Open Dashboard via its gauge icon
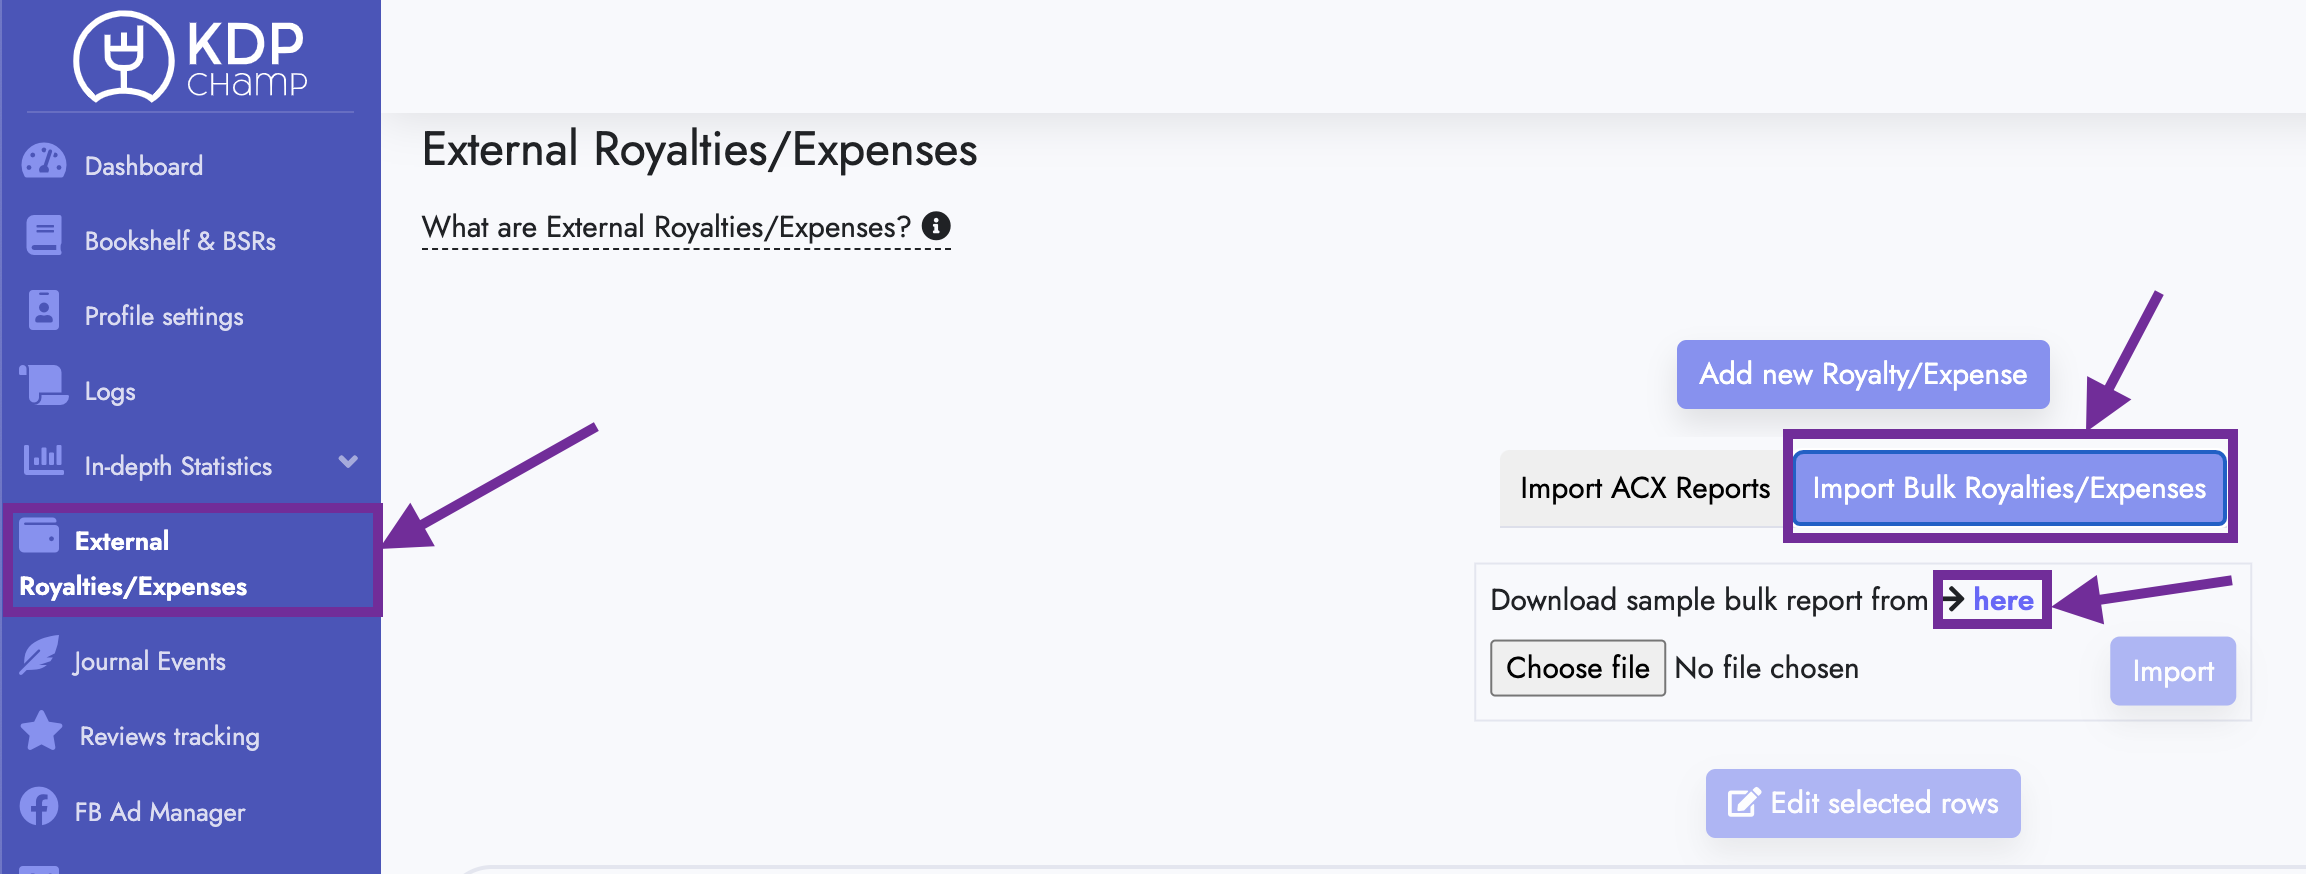The image size is (2306, 874). [x=44, y=162]
